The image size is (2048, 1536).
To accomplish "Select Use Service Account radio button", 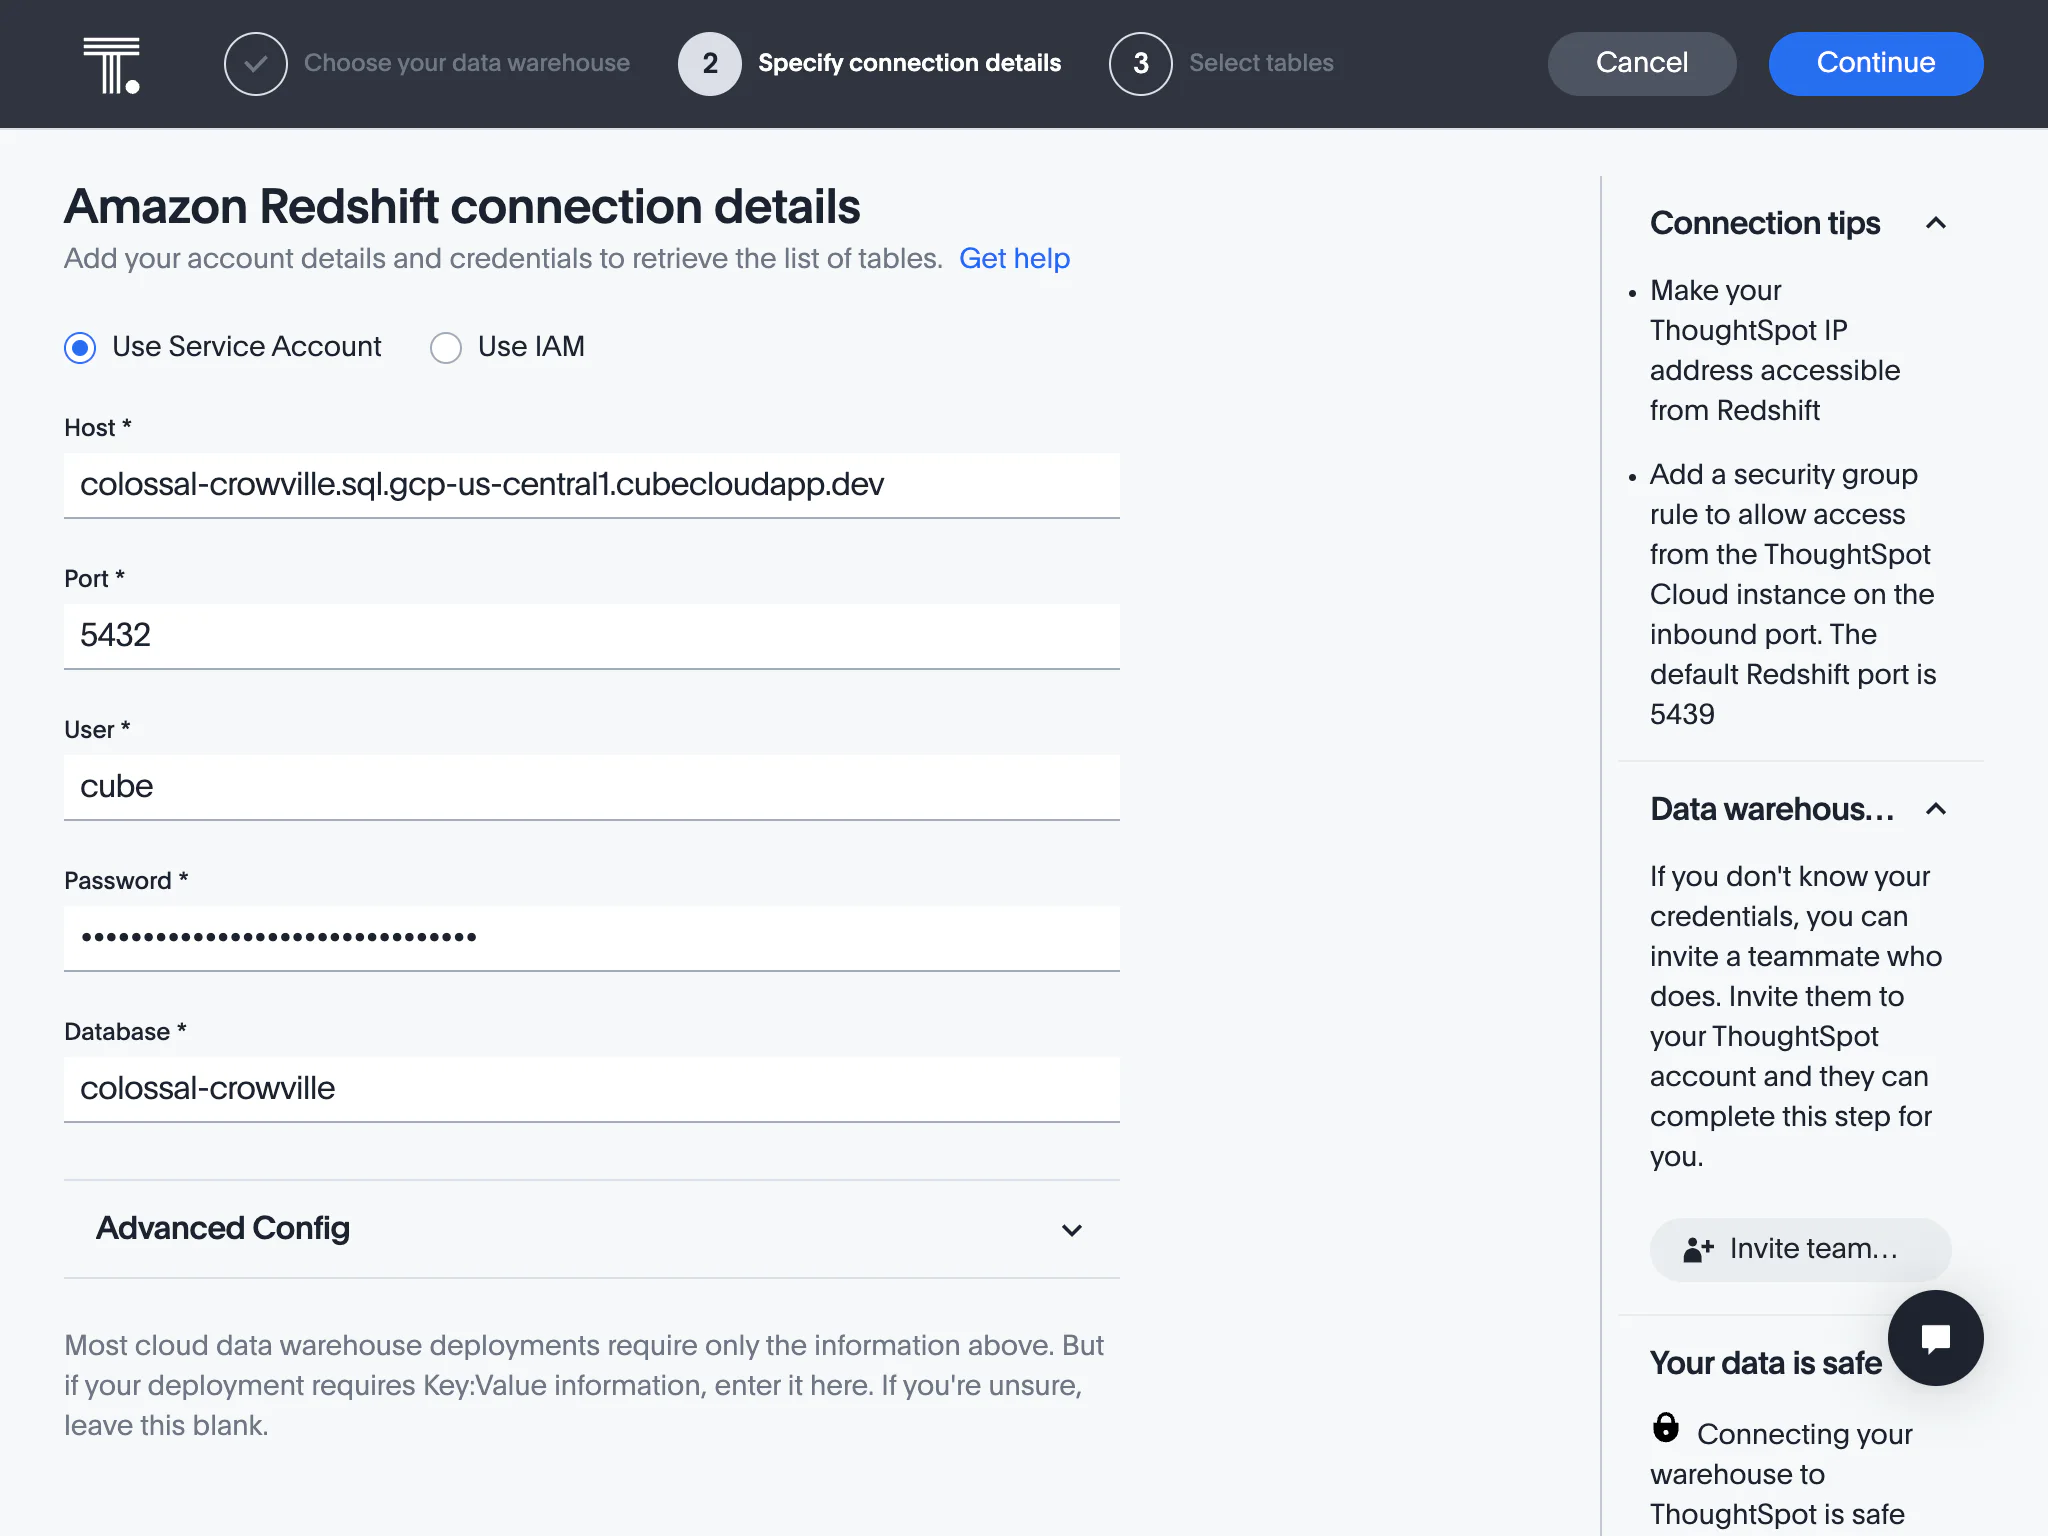I will [x=80, y=347].
